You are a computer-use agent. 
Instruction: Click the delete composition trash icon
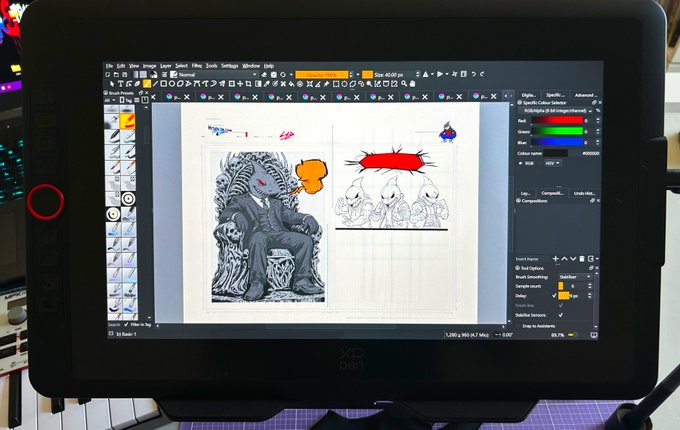582,259
